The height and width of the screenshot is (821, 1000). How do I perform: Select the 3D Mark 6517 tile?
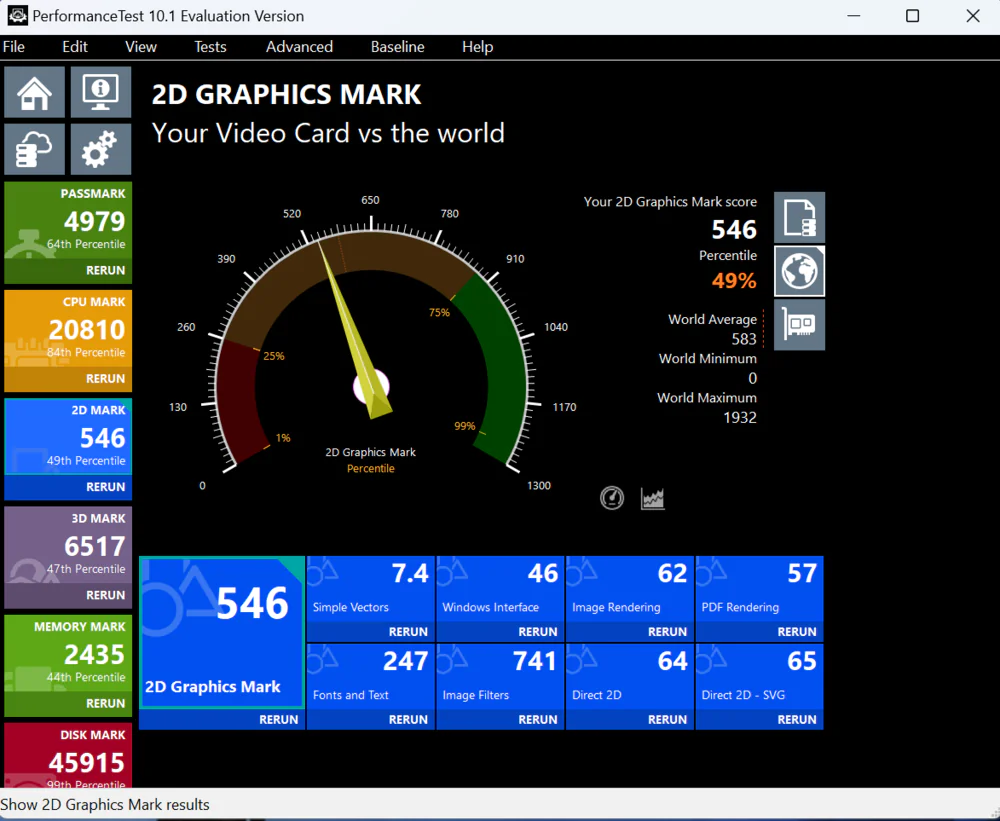tap(68, 545)
